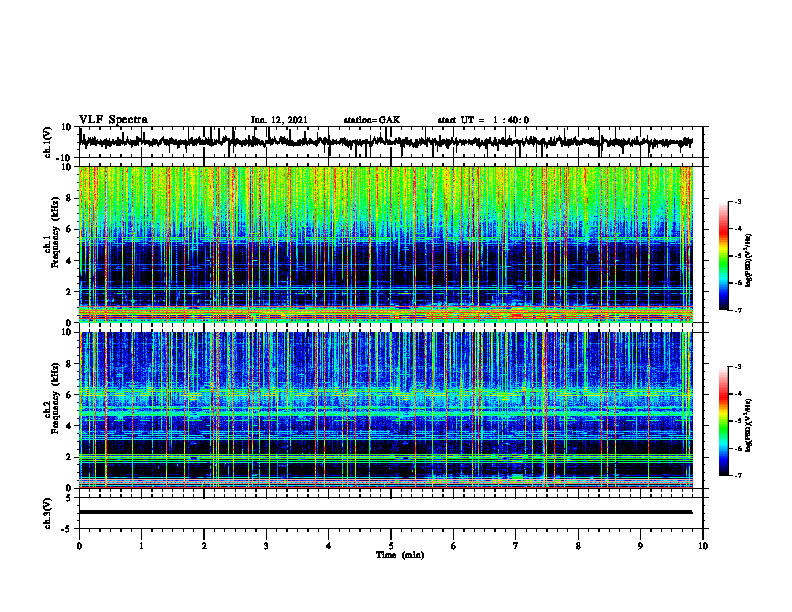
Task: Click the "ch.3(V)" axis label
Action: [48, 513]
